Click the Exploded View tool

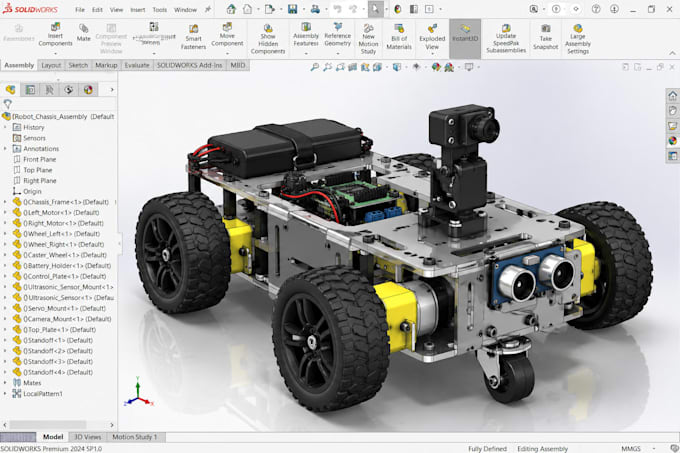432,37
